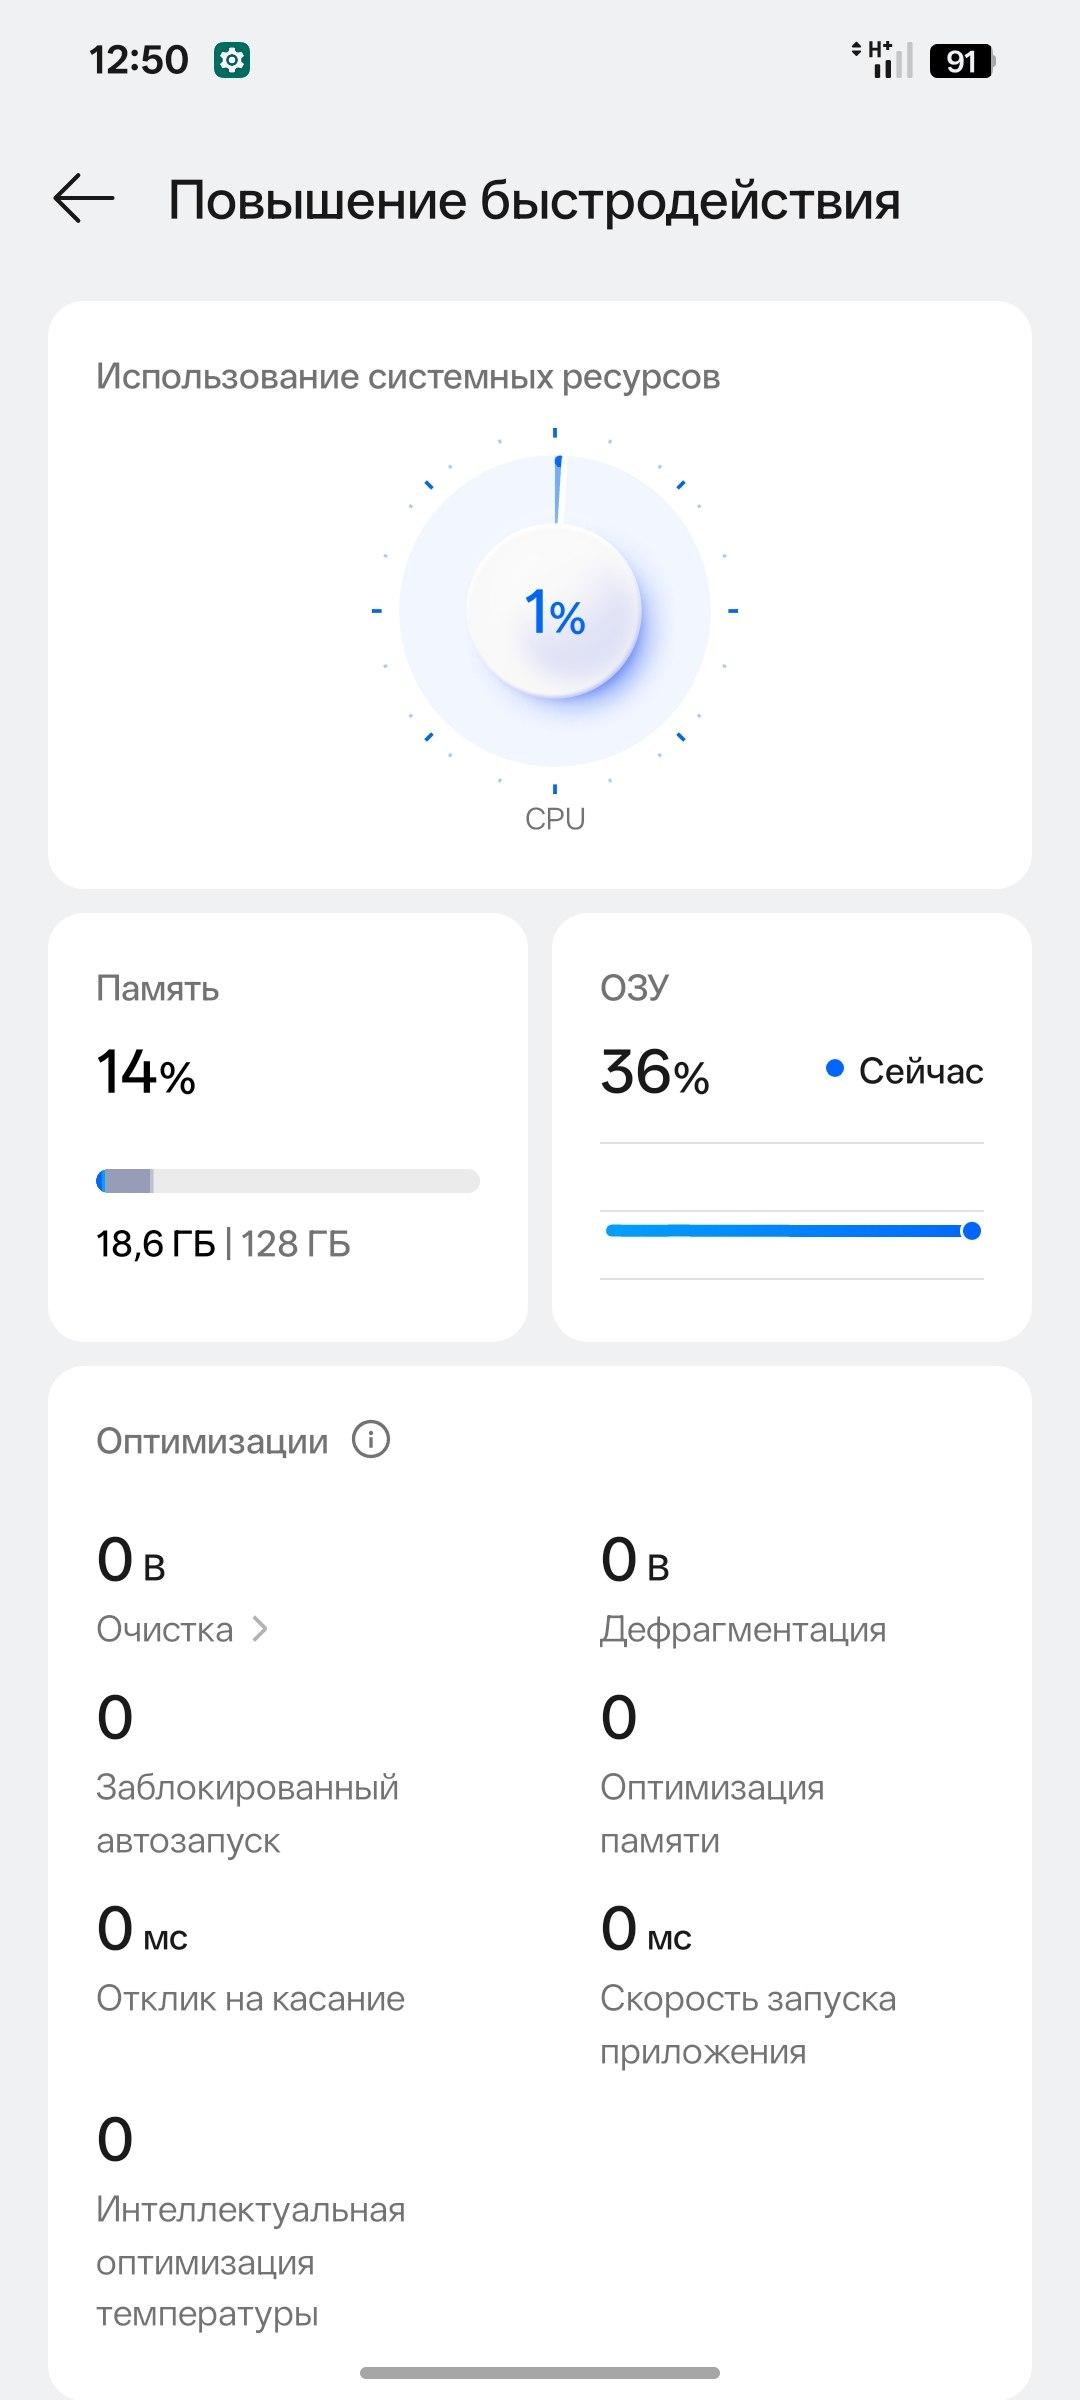Tap the 1% CPU center knob
This screenshot has width=1080, height=2400.
tap(555, 611)
